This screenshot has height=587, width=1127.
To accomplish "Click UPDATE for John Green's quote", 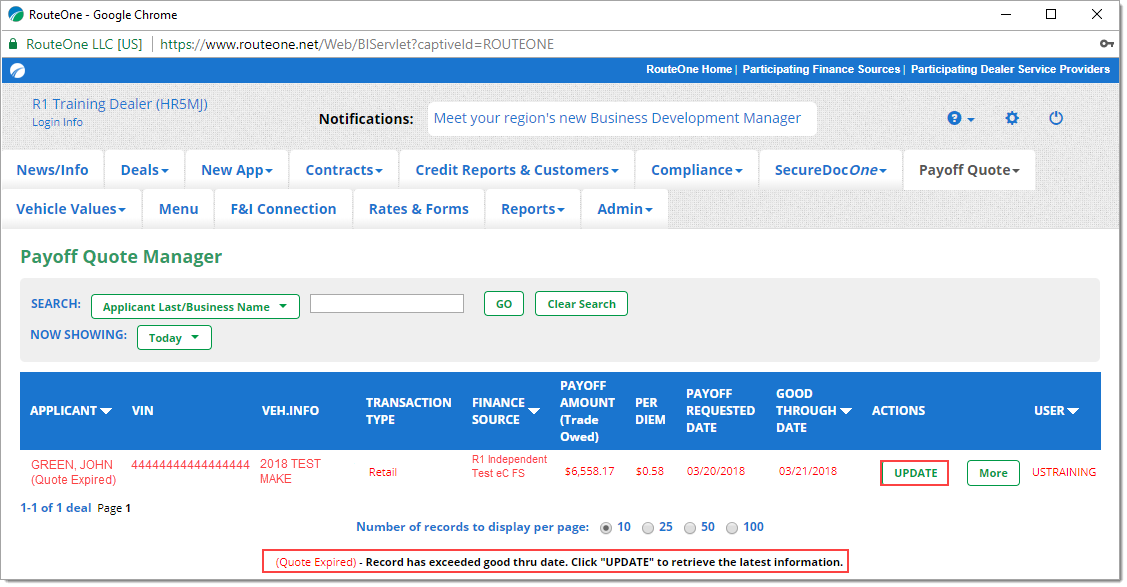I will pyautogui.click(x=915, y=473).
